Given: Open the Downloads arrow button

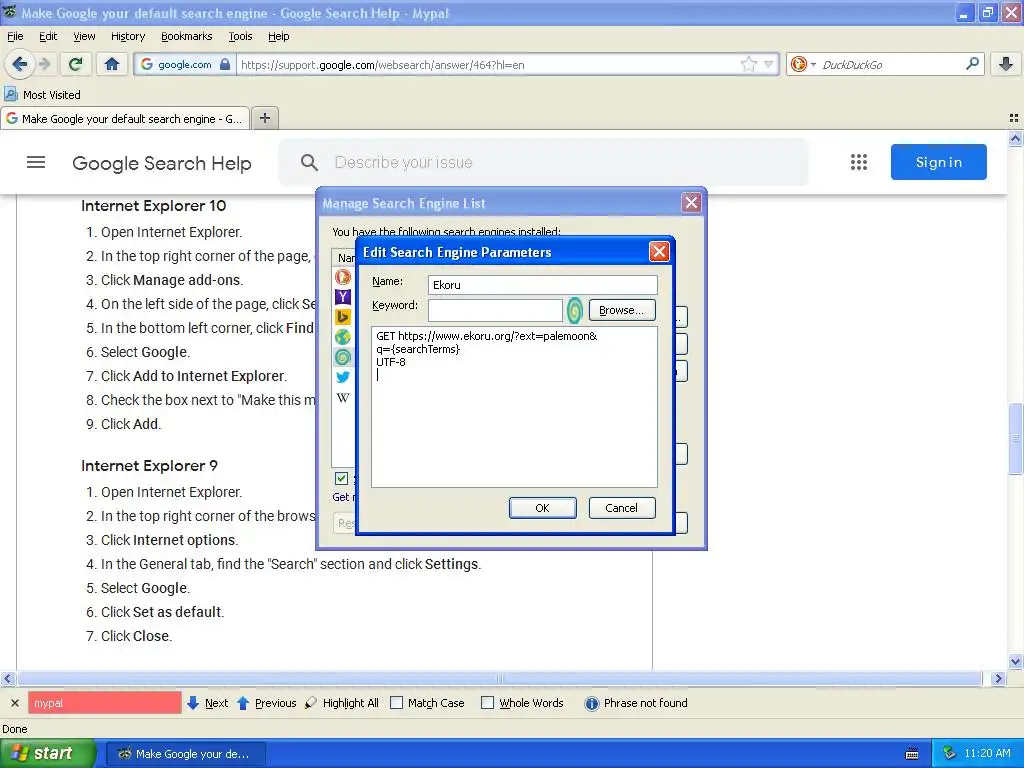Looking at the screenshot, I should coord(1006,64).
